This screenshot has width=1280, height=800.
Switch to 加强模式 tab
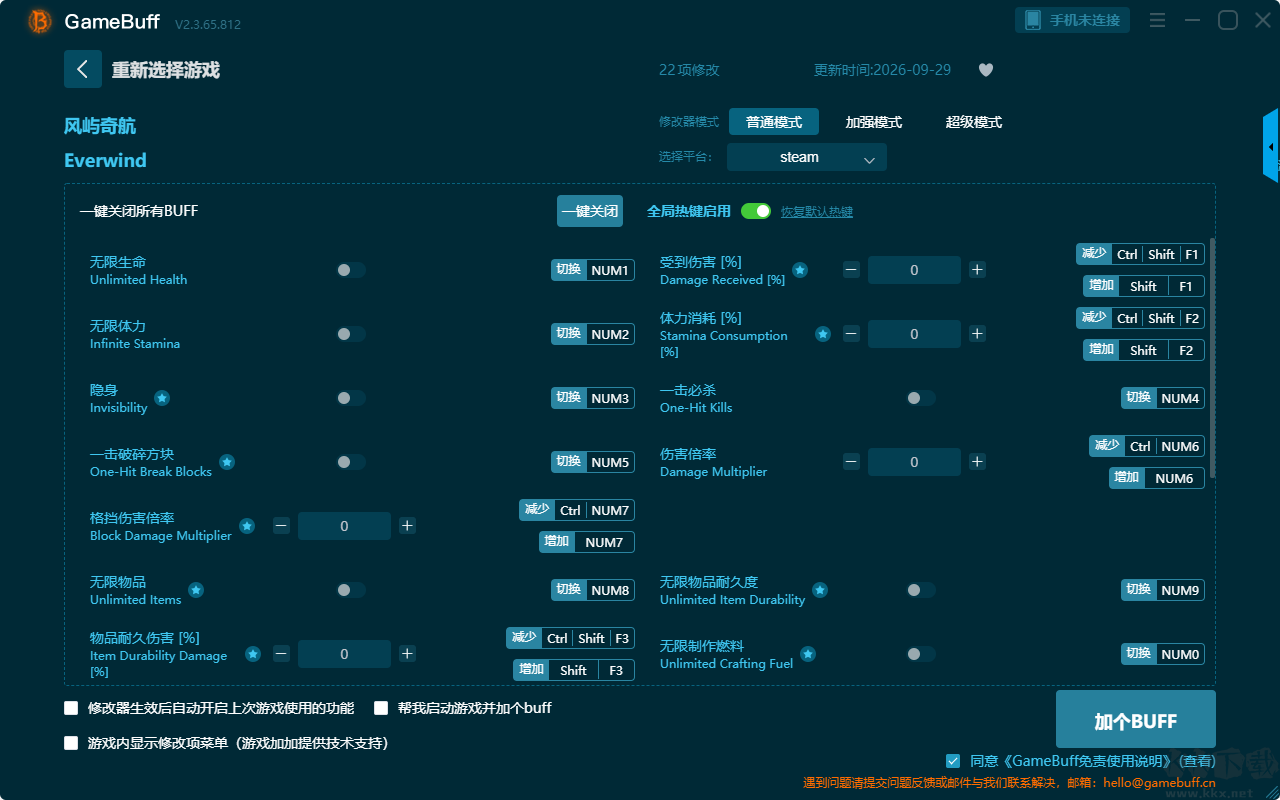click(874, 122)
